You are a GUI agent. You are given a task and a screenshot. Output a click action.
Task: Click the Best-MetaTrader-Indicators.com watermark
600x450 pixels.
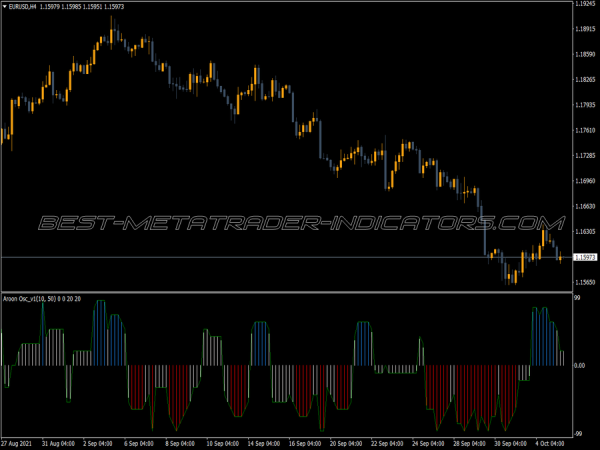tap(295, 223)
